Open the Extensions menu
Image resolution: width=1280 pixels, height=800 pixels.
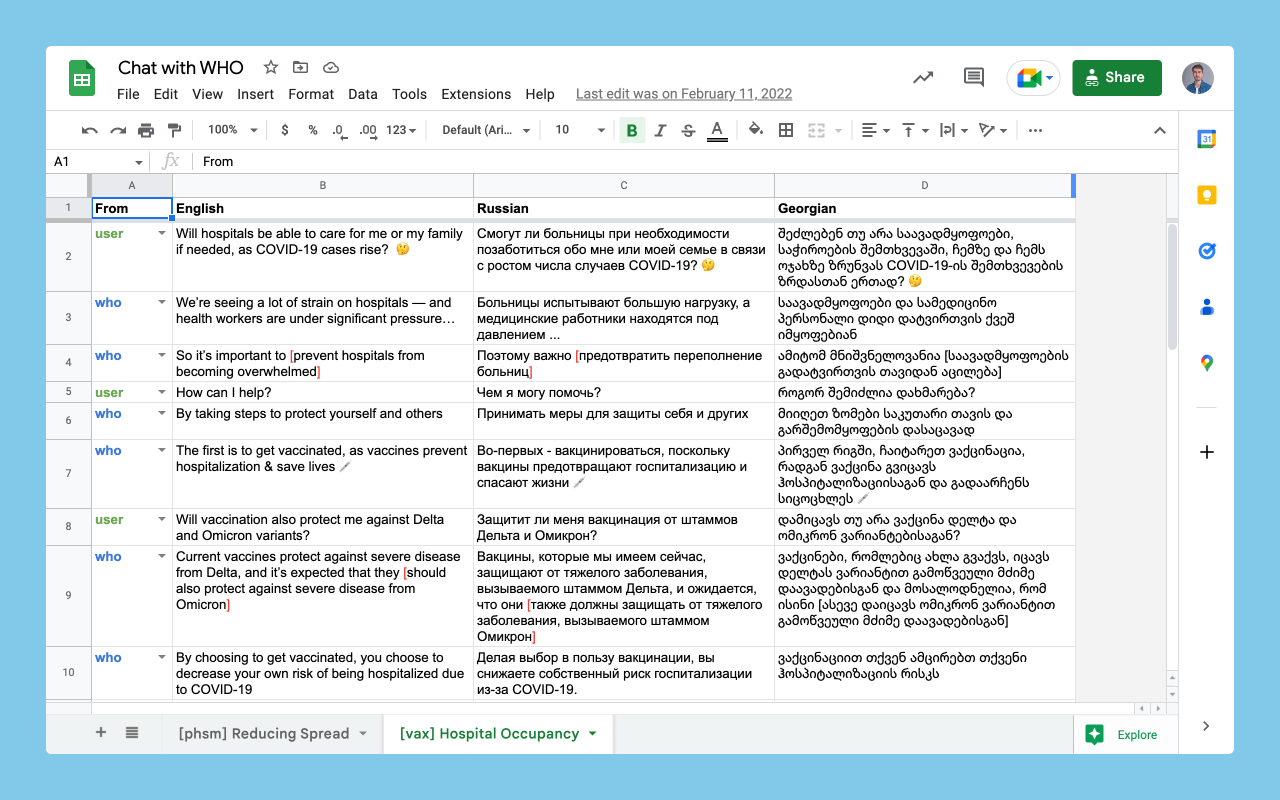pos(476,94)
